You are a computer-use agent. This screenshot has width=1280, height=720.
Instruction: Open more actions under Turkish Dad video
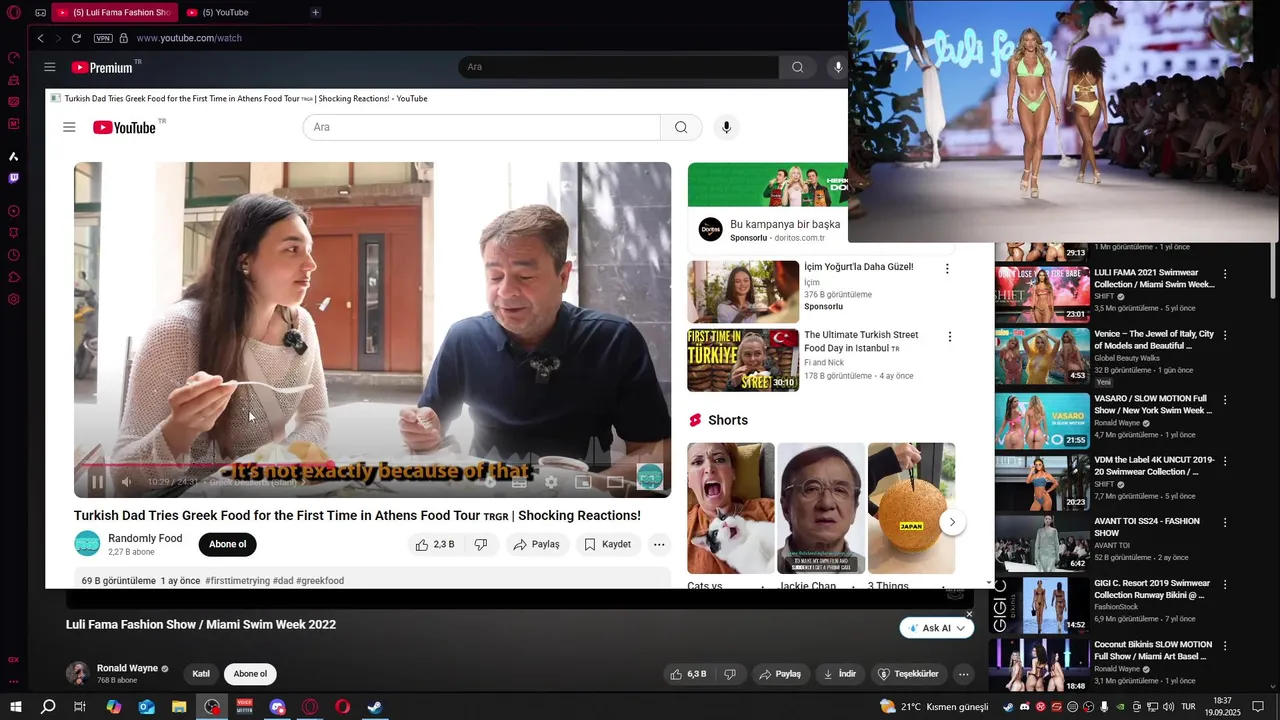(x=659, y=544)
